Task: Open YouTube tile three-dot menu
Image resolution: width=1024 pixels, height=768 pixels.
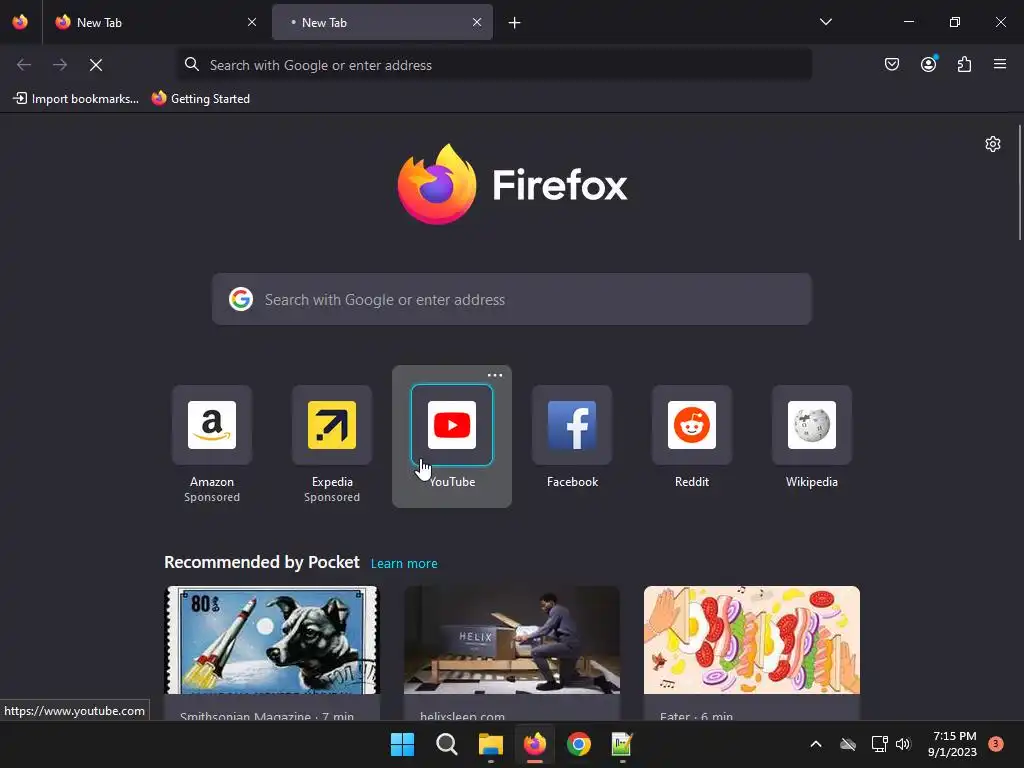Action: pos(495,376)
